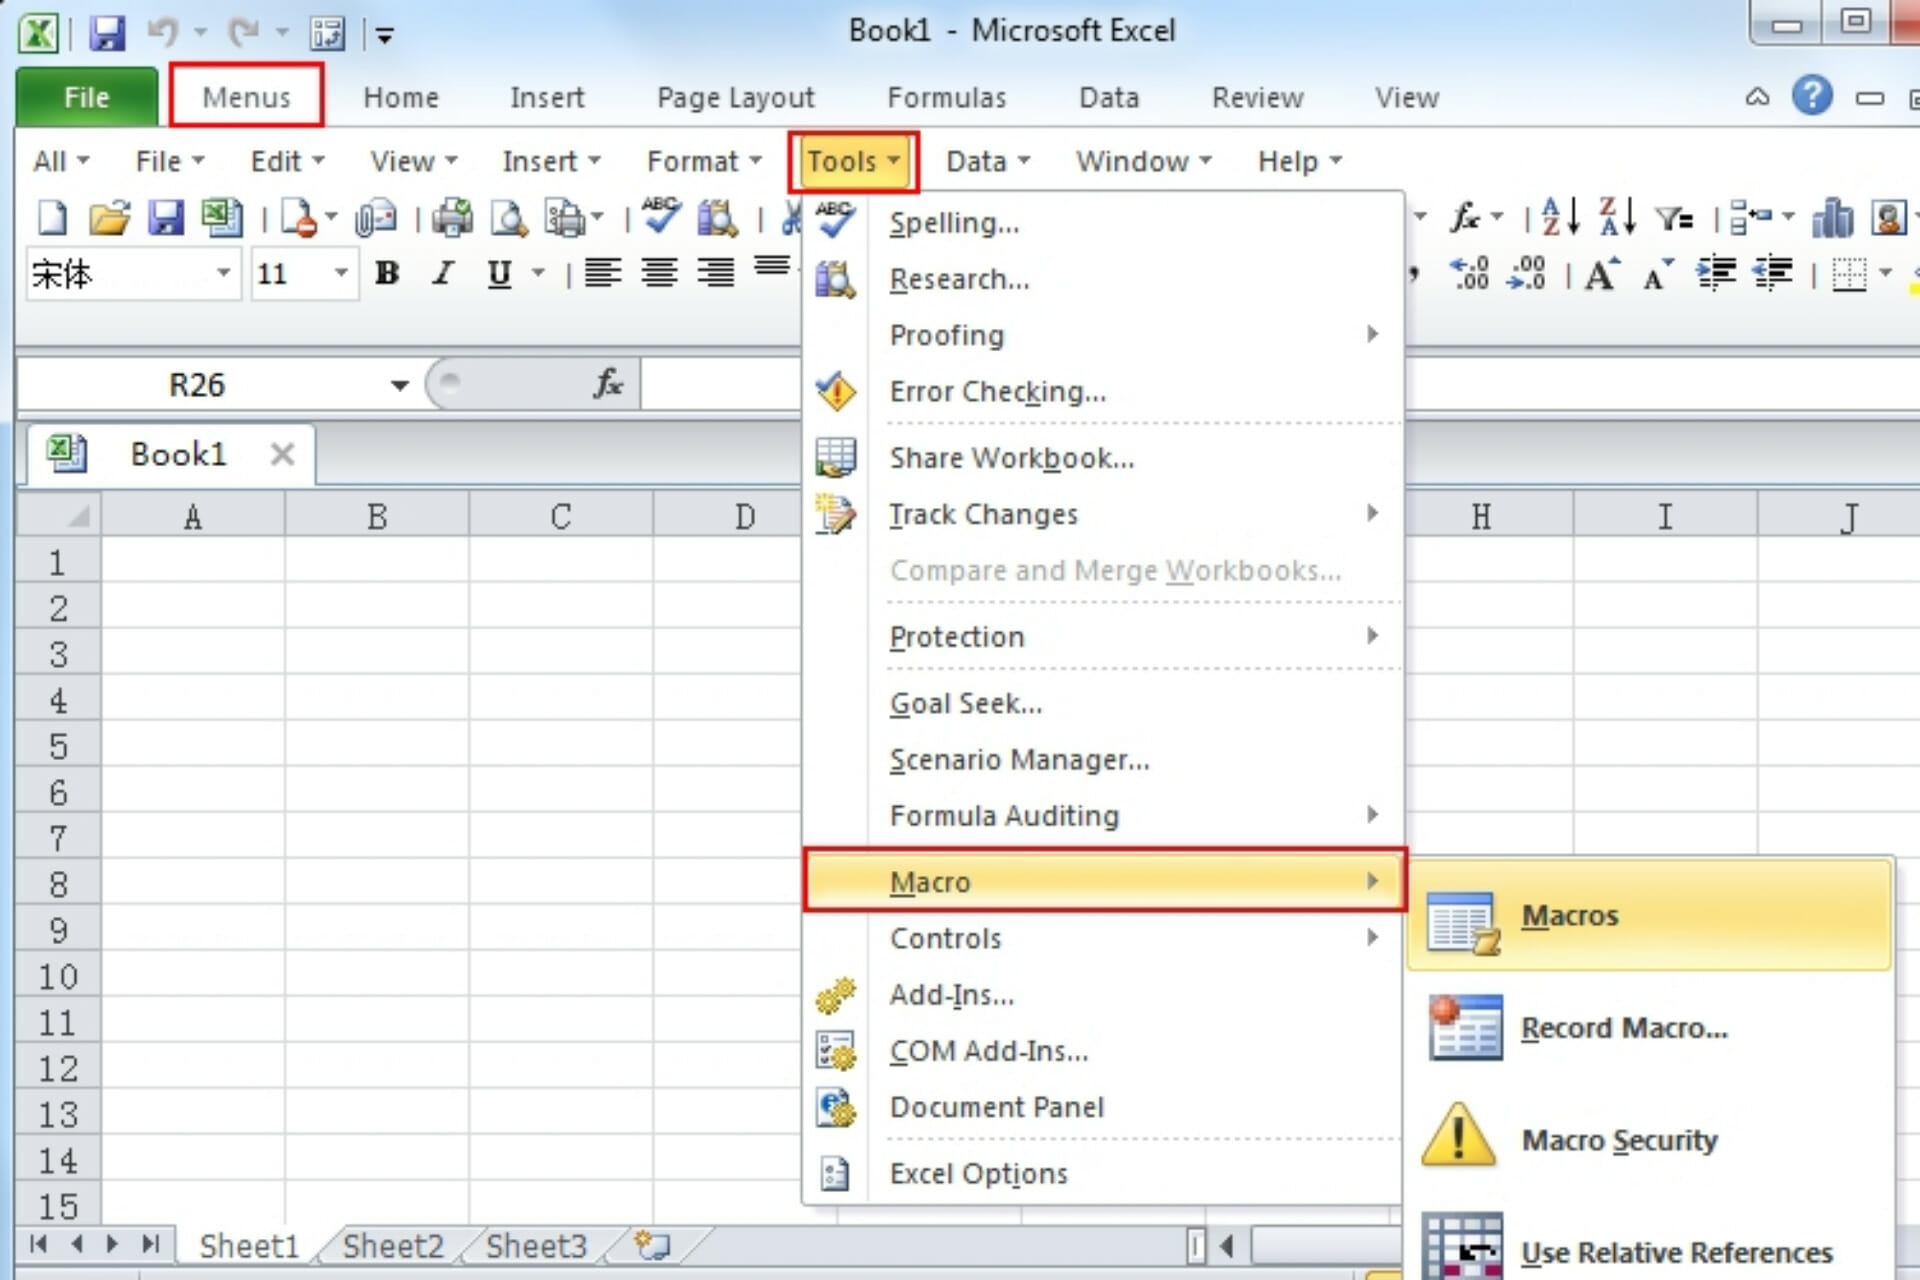The image size is (1920, 1280).
Task: Click the Undo arrow in the Quick Access toolbar
Action: 162,33
